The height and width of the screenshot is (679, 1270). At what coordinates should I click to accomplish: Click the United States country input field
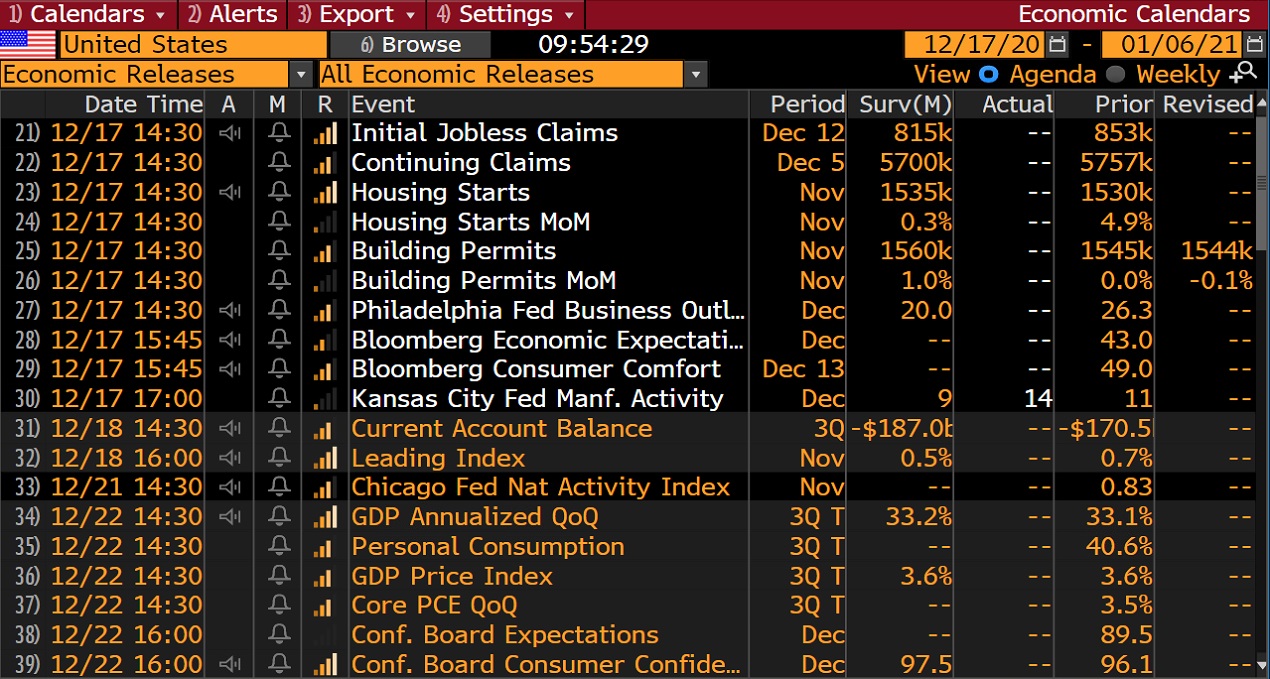[x=193, y=45]
